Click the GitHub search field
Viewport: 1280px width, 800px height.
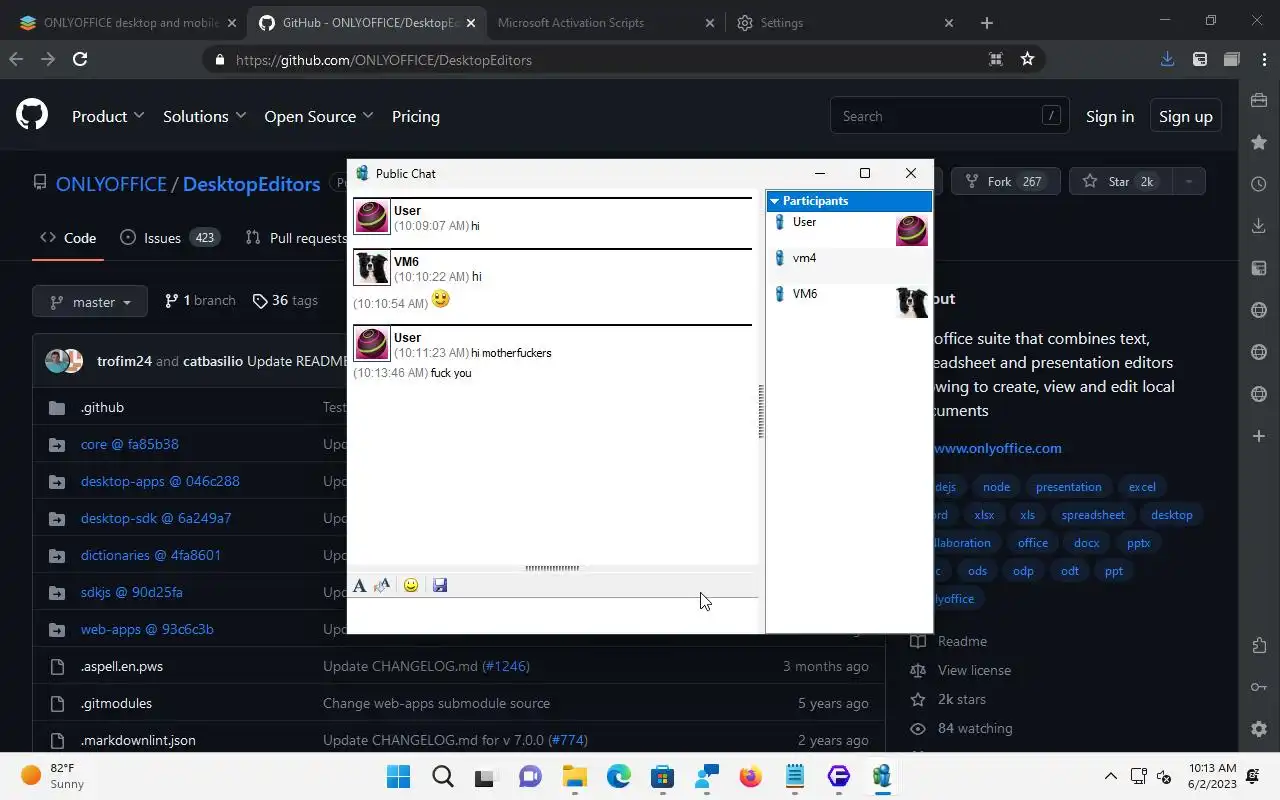coord(950,116)
